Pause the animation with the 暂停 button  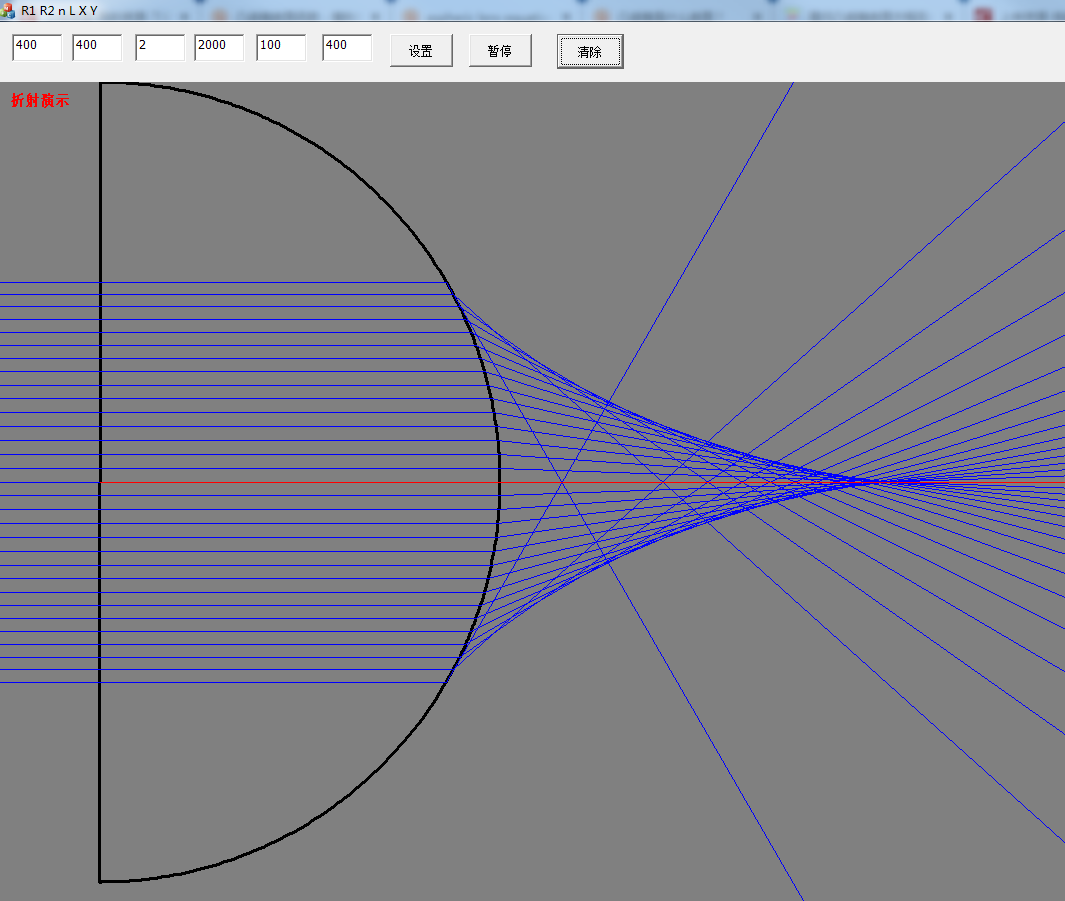point(500,51)
